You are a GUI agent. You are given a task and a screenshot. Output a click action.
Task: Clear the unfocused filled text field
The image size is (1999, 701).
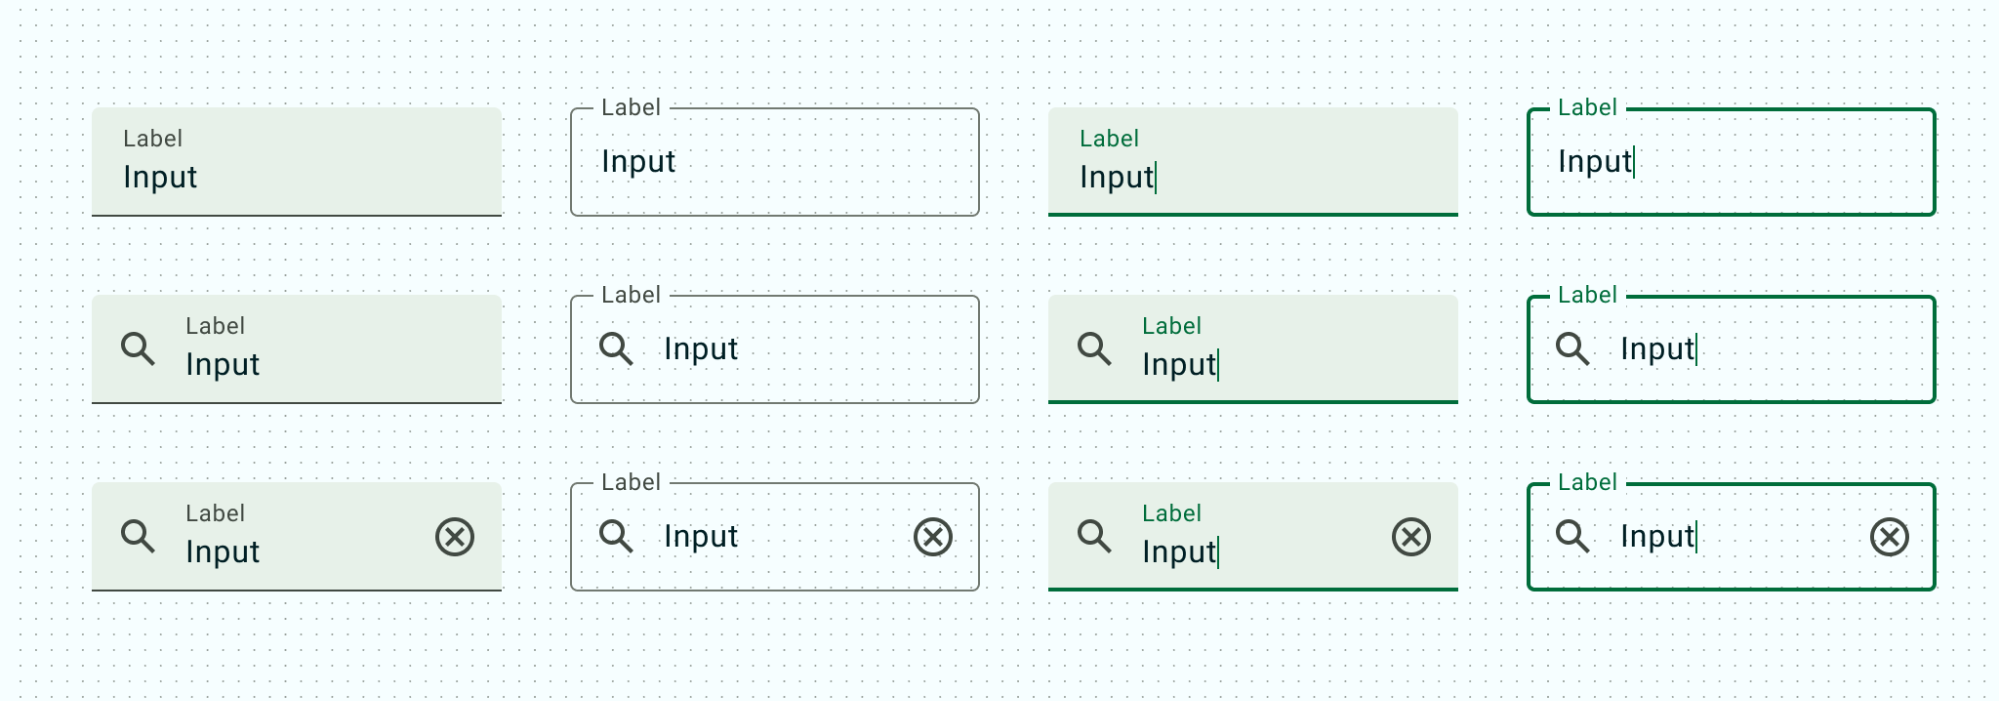[455, 537]
